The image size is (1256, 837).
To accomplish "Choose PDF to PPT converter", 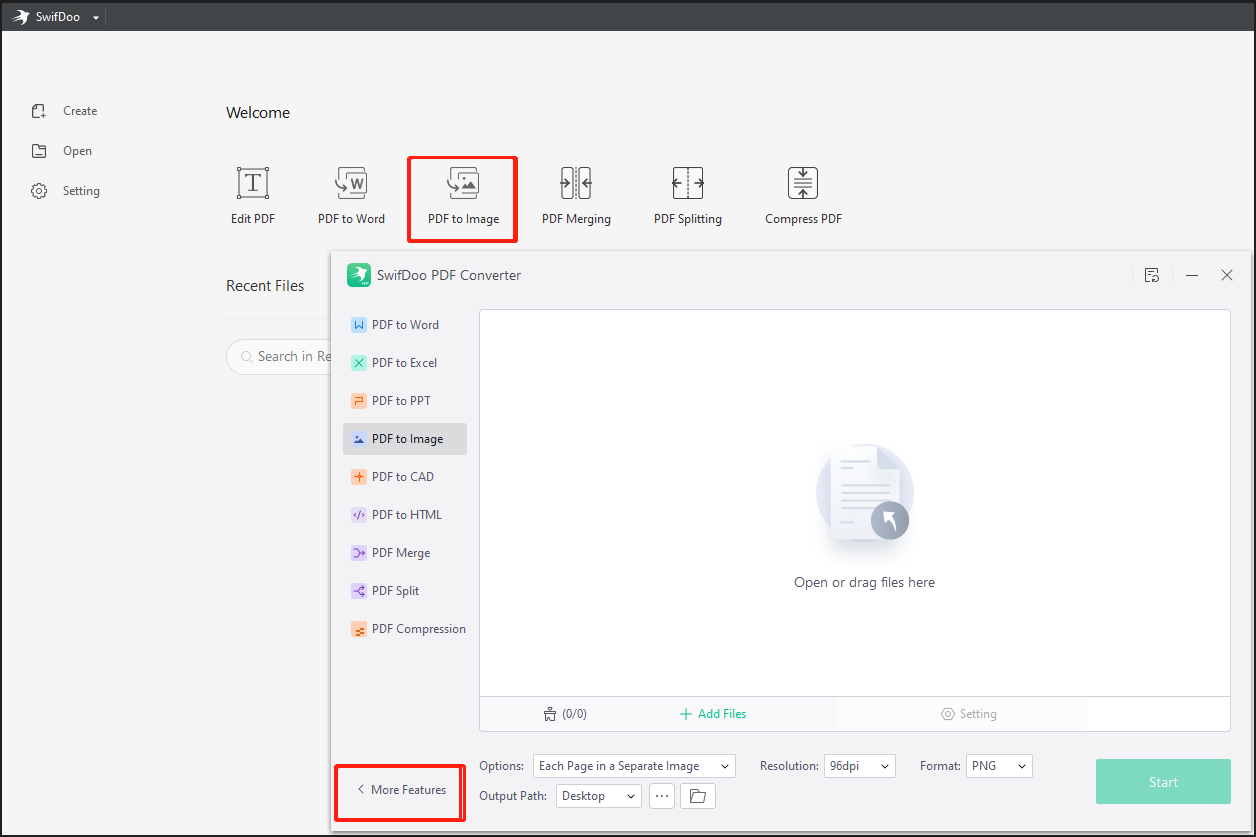I will pyautogui.click(x=405, y=401).
